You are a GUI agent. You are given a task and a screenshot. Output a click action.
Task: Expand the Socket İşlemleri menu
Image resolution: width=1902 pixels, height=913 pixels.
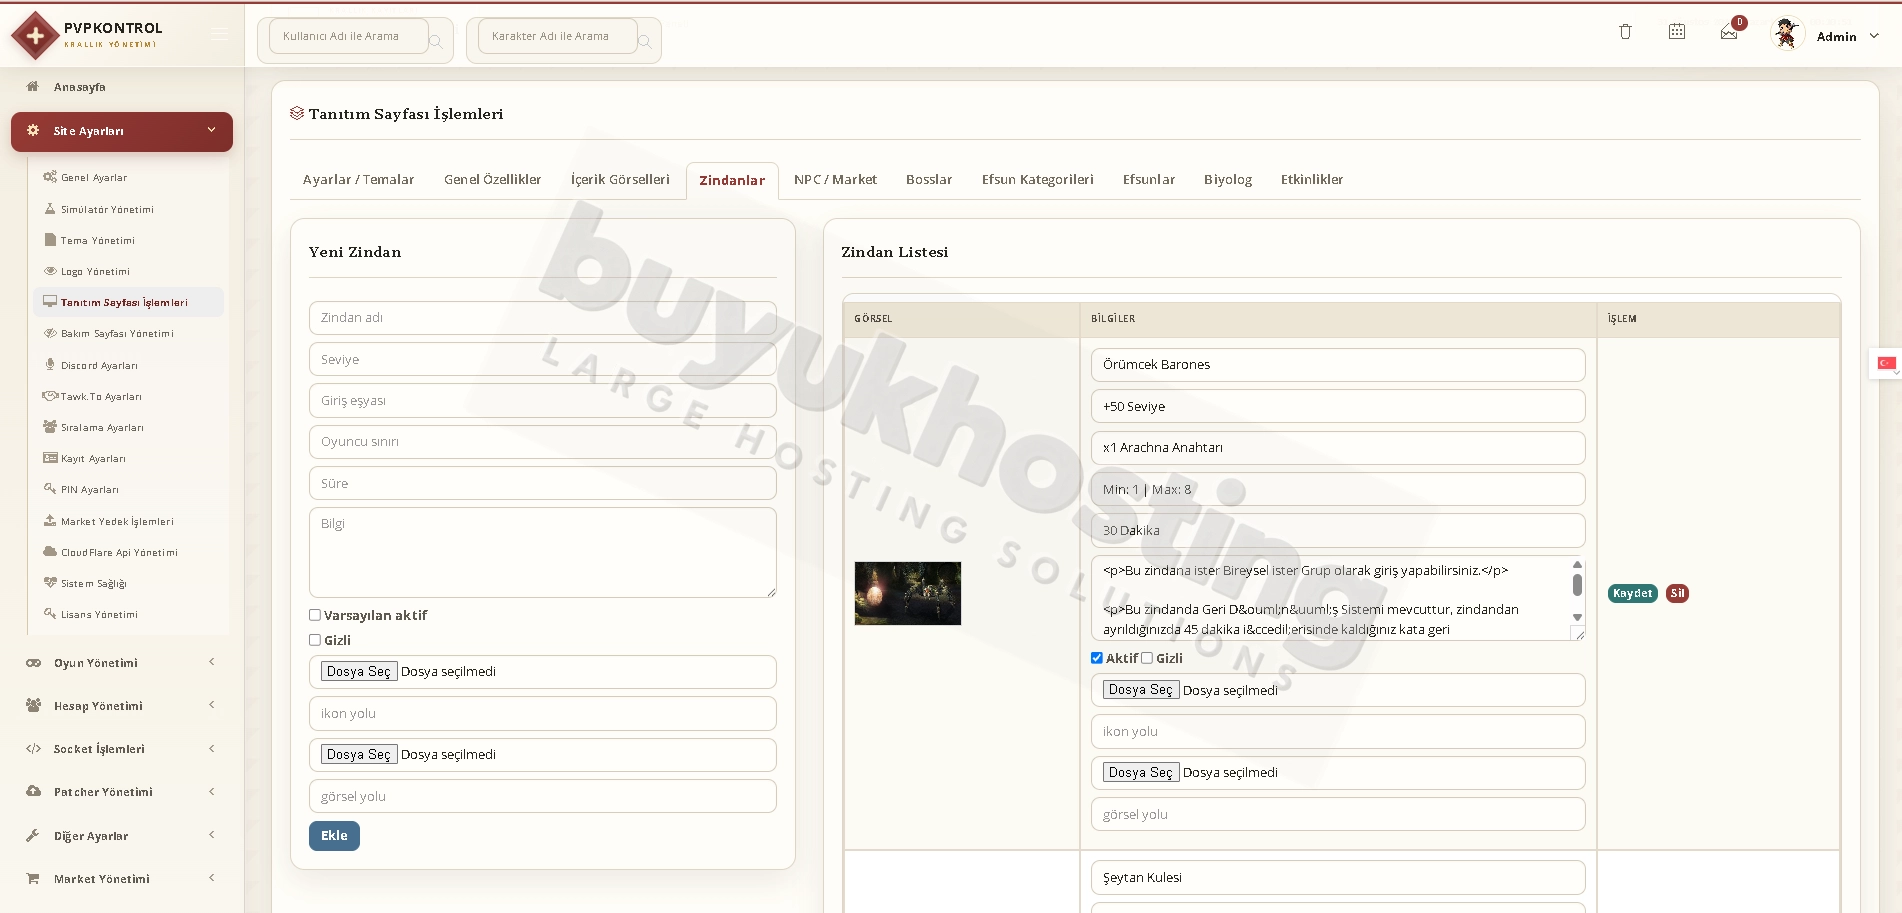[122, 748]
